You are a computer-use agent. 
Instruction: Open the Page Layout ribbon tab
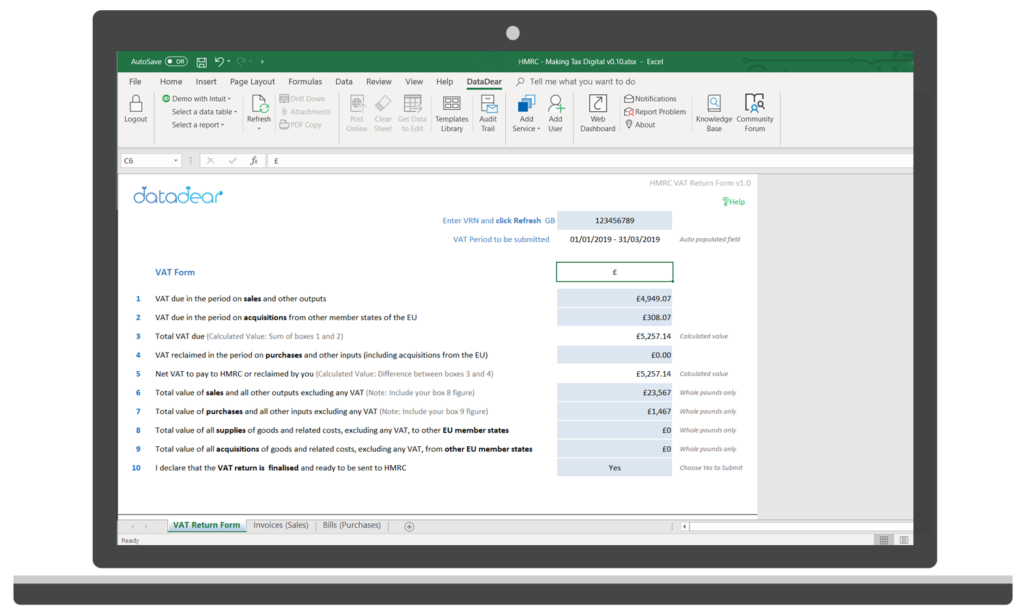tap(252, 82)
